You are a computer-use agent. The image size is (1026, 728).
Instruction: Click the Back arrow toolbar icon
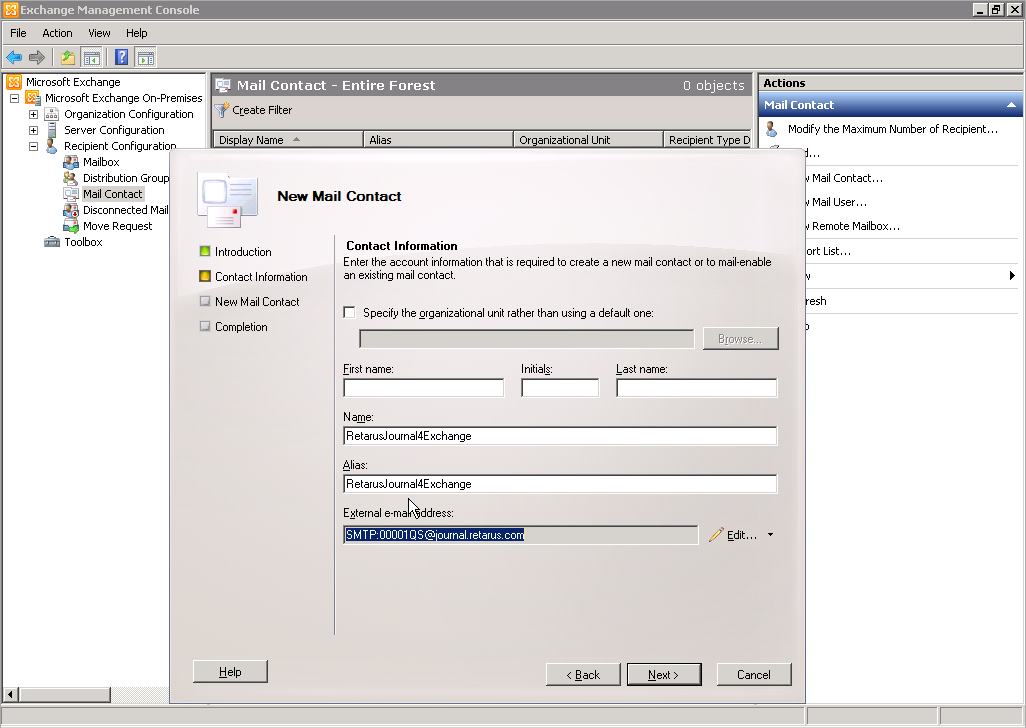[14, 57]
